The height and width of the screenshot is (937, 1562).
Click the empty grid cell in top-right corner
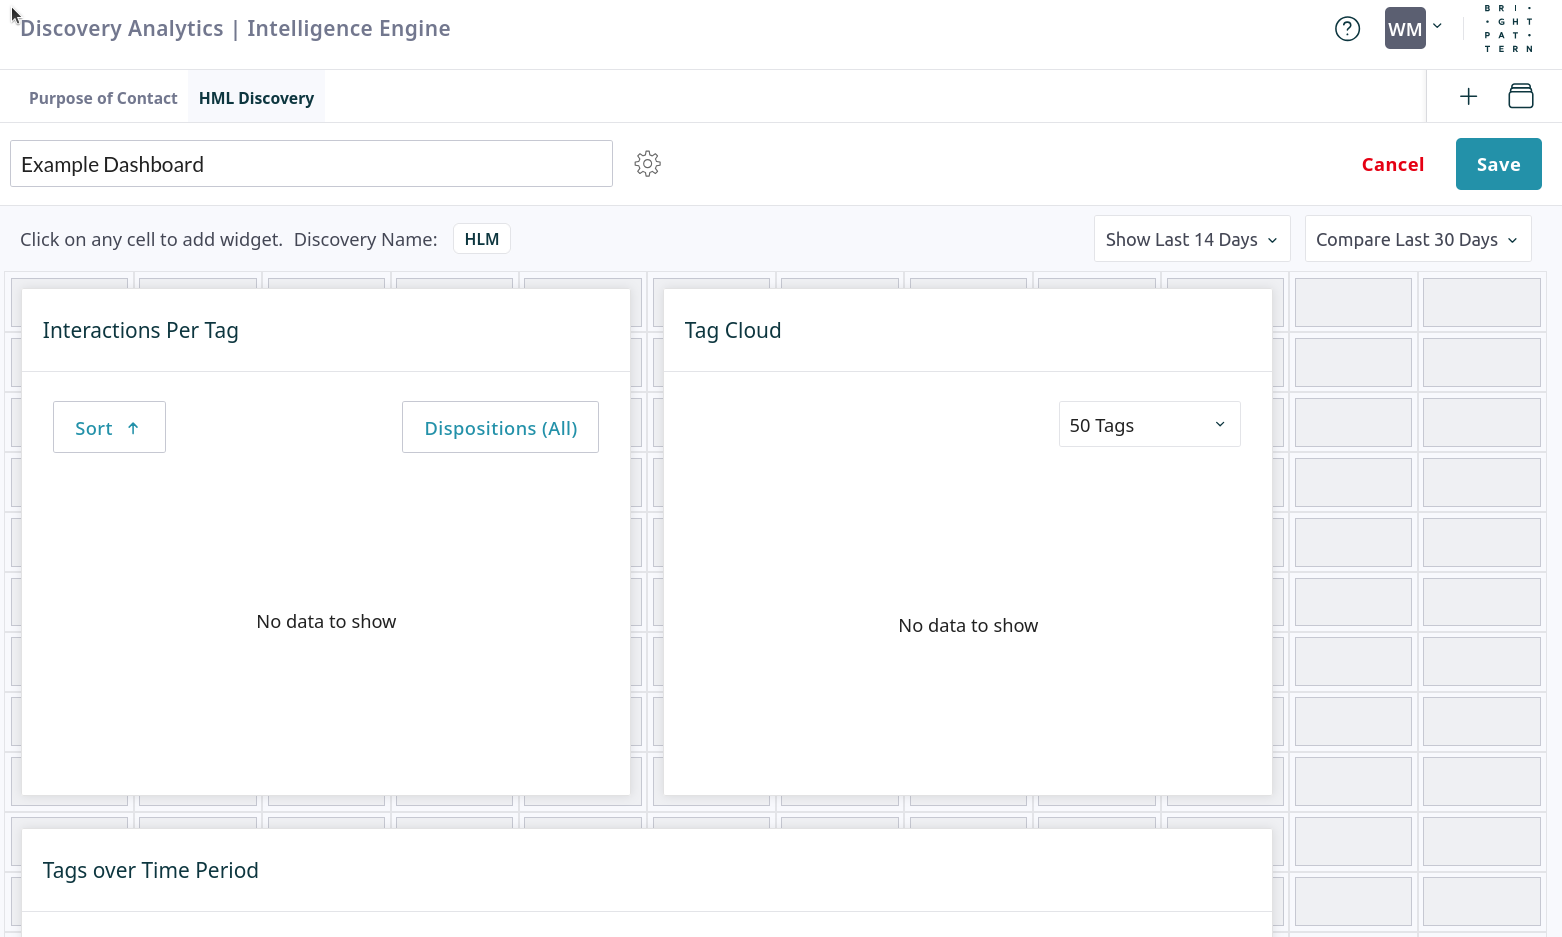point(1481,302)
